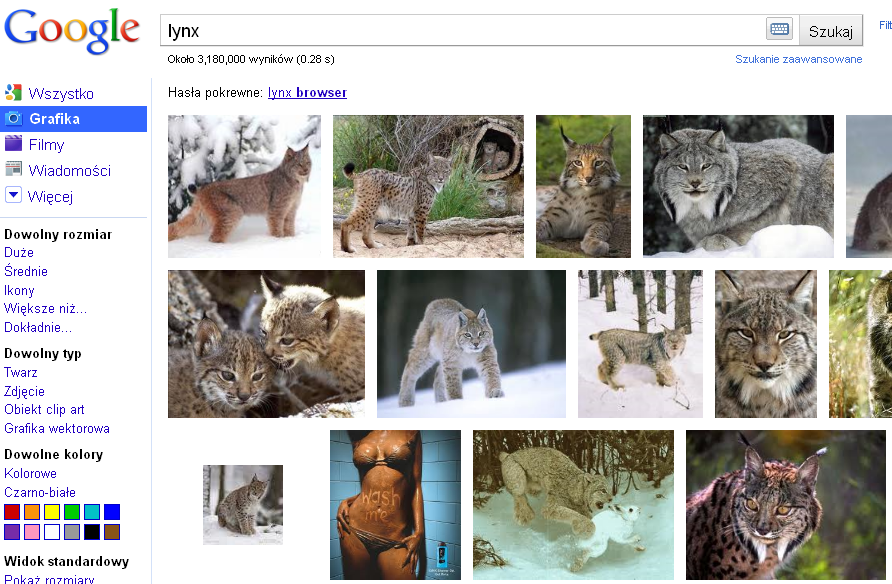
Task: Click the search field containing lynx
Action: point(460,31)
